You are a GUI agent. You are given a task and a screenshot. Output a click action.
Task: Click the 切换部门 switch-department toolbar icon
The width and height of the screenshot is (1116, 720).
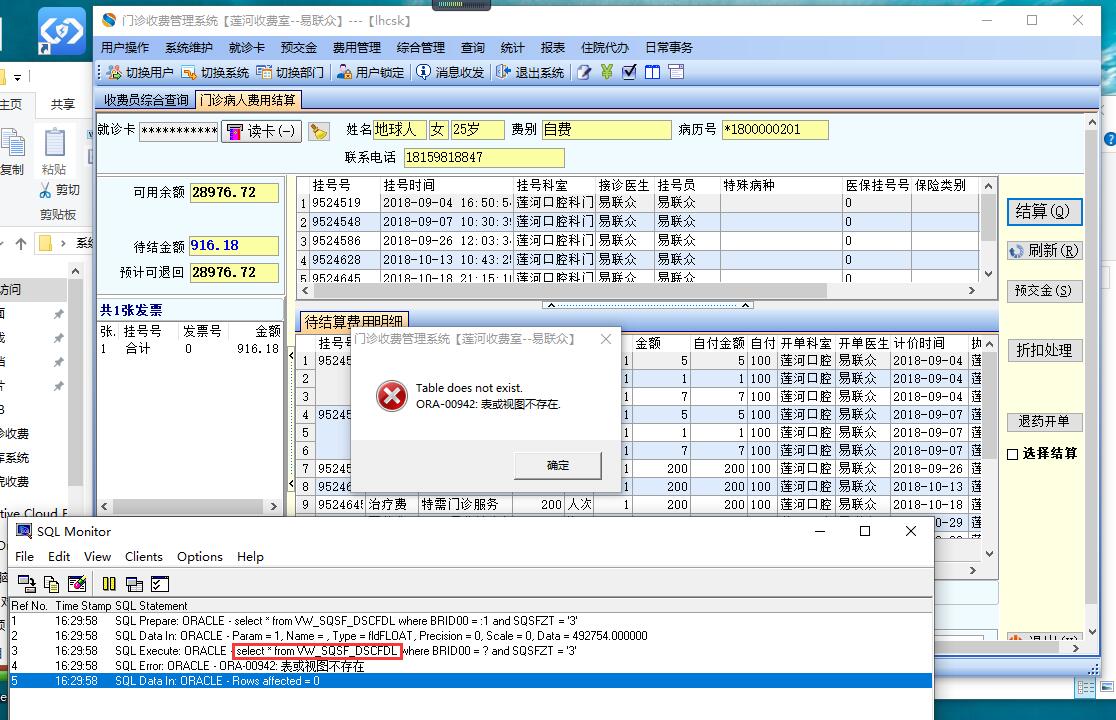coord(264,72)
